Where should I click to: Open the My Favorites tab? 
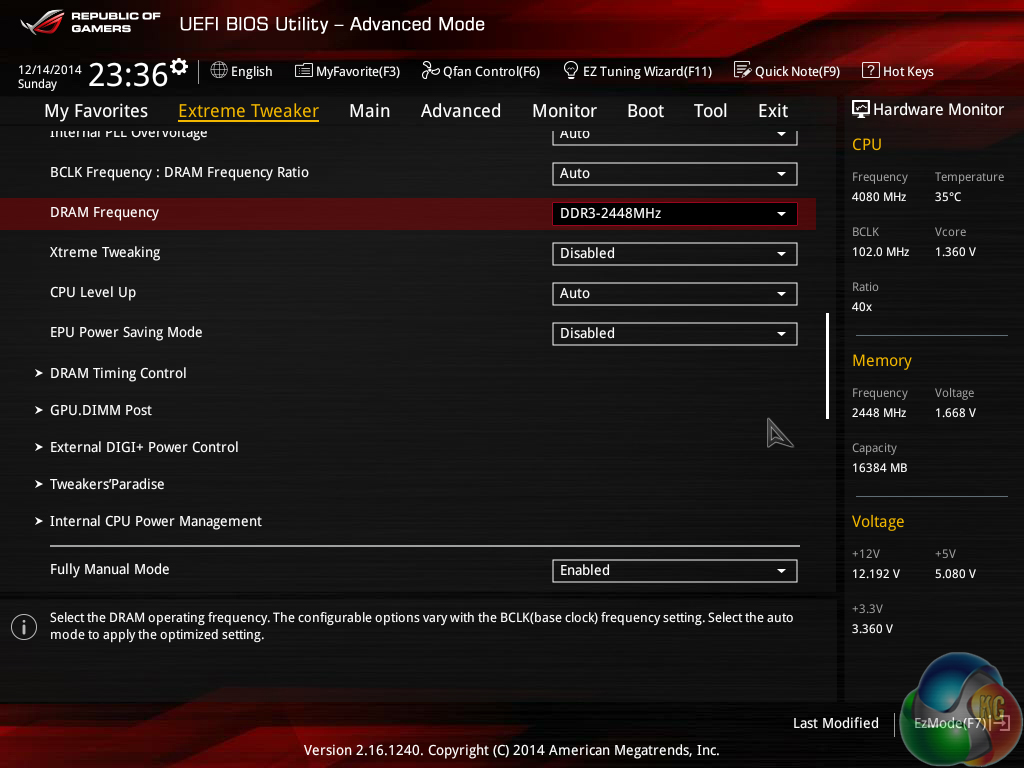96,111
